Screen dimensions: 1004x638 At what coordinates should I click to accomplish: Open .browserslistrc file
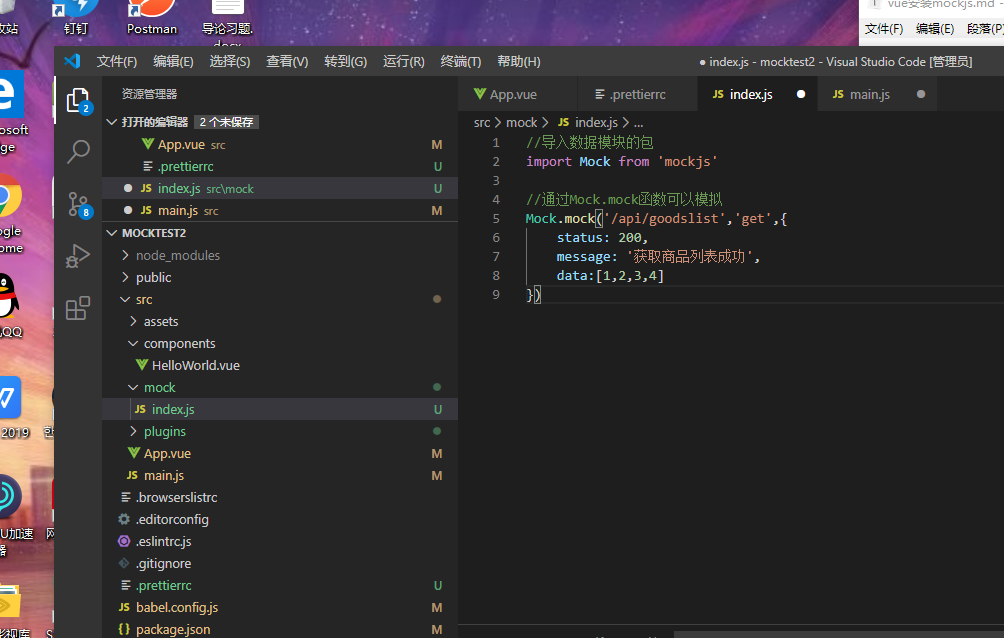pos(280,497)
